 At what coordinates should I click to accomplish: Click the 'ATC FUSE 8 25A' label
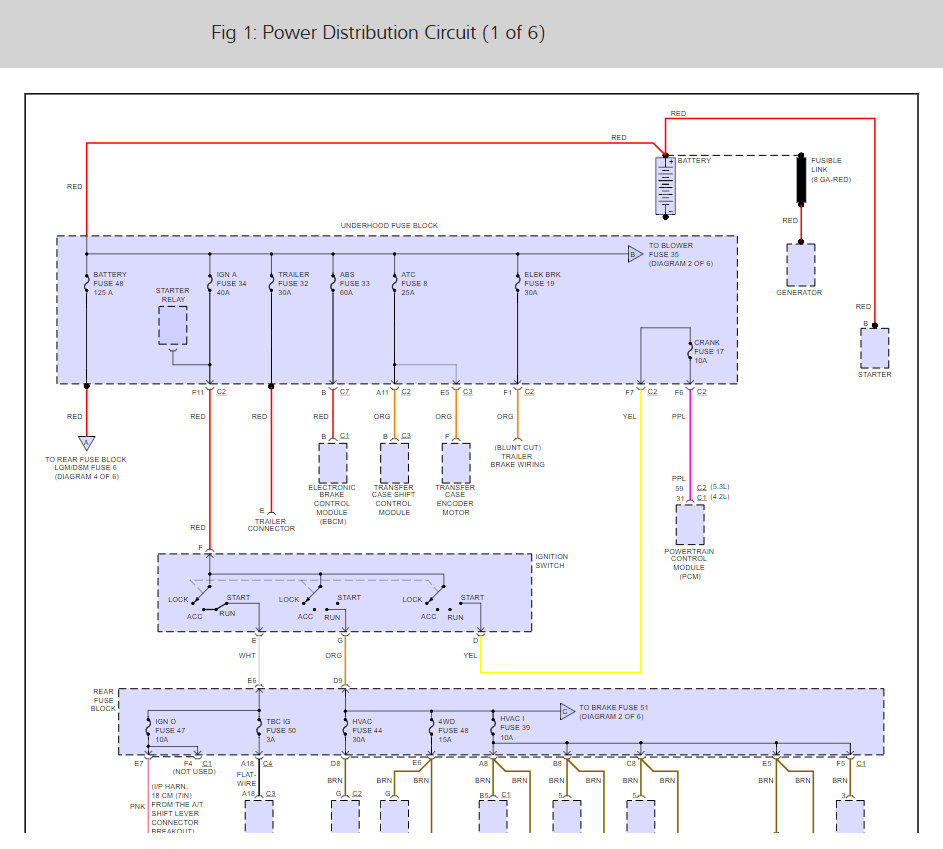click(x=414, y=283)
